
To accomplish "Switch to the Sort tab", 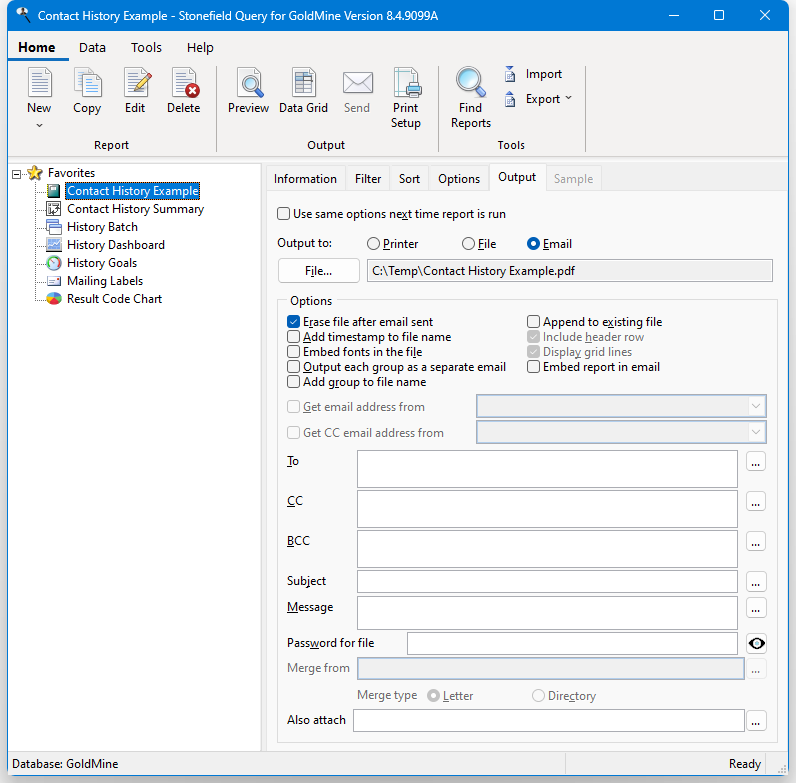I will pos(409,179).
